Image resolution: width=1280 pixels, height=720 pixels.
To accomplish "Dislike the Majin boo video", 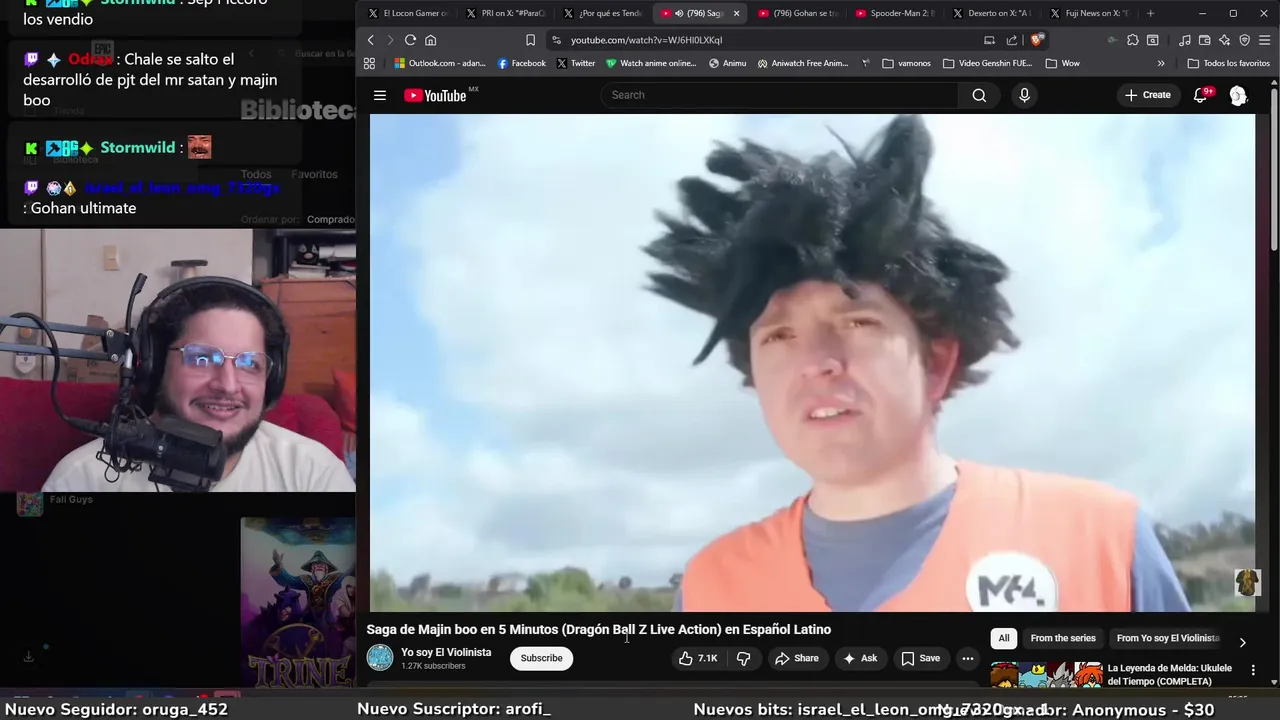I will tap(743, 658).
